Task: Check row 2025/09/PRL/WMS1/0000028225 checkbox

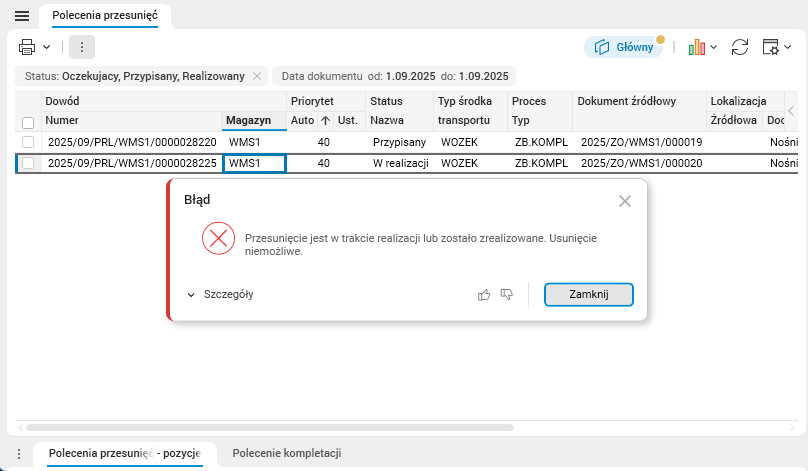Action: (28, 163)
